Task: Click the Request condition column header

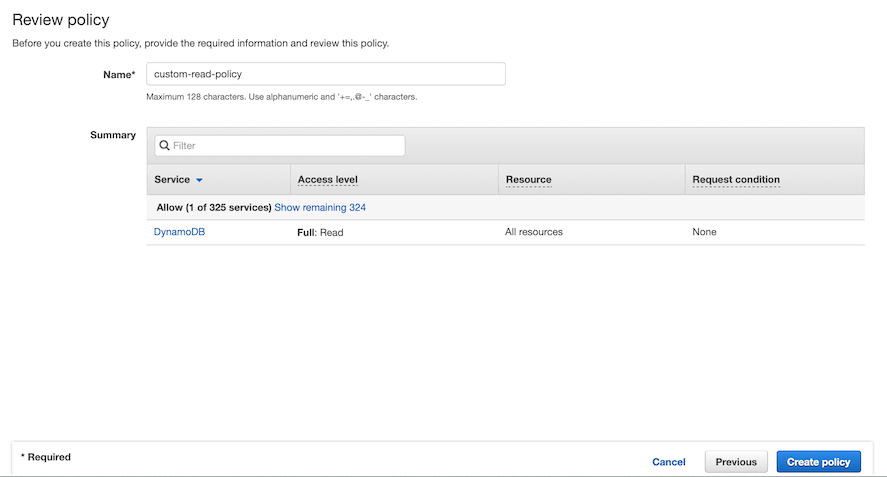Action: 736,180
